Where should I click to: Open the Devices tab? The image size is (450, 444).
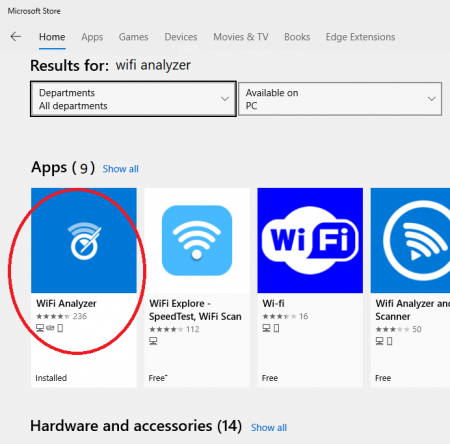point(181,37)
